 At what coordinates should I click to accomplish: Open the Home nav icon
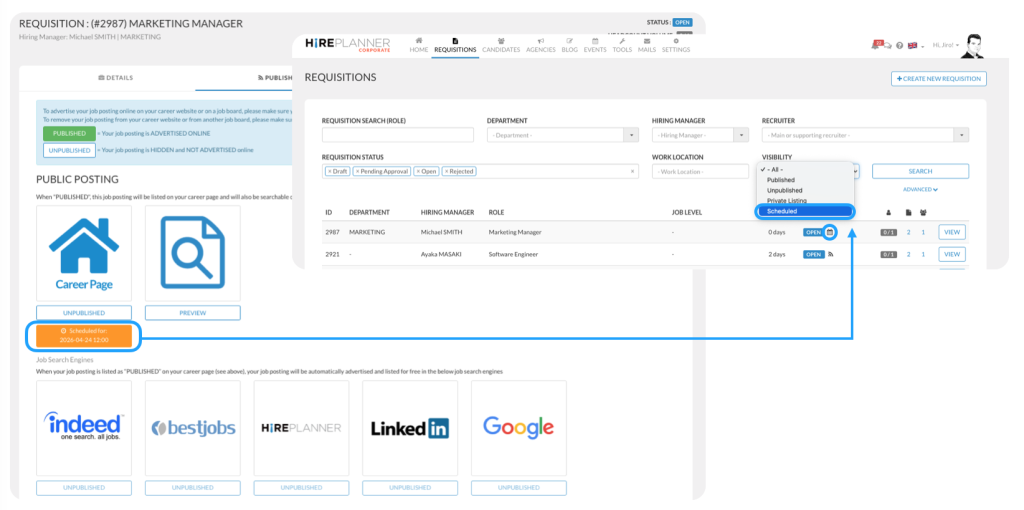(418, 44)
